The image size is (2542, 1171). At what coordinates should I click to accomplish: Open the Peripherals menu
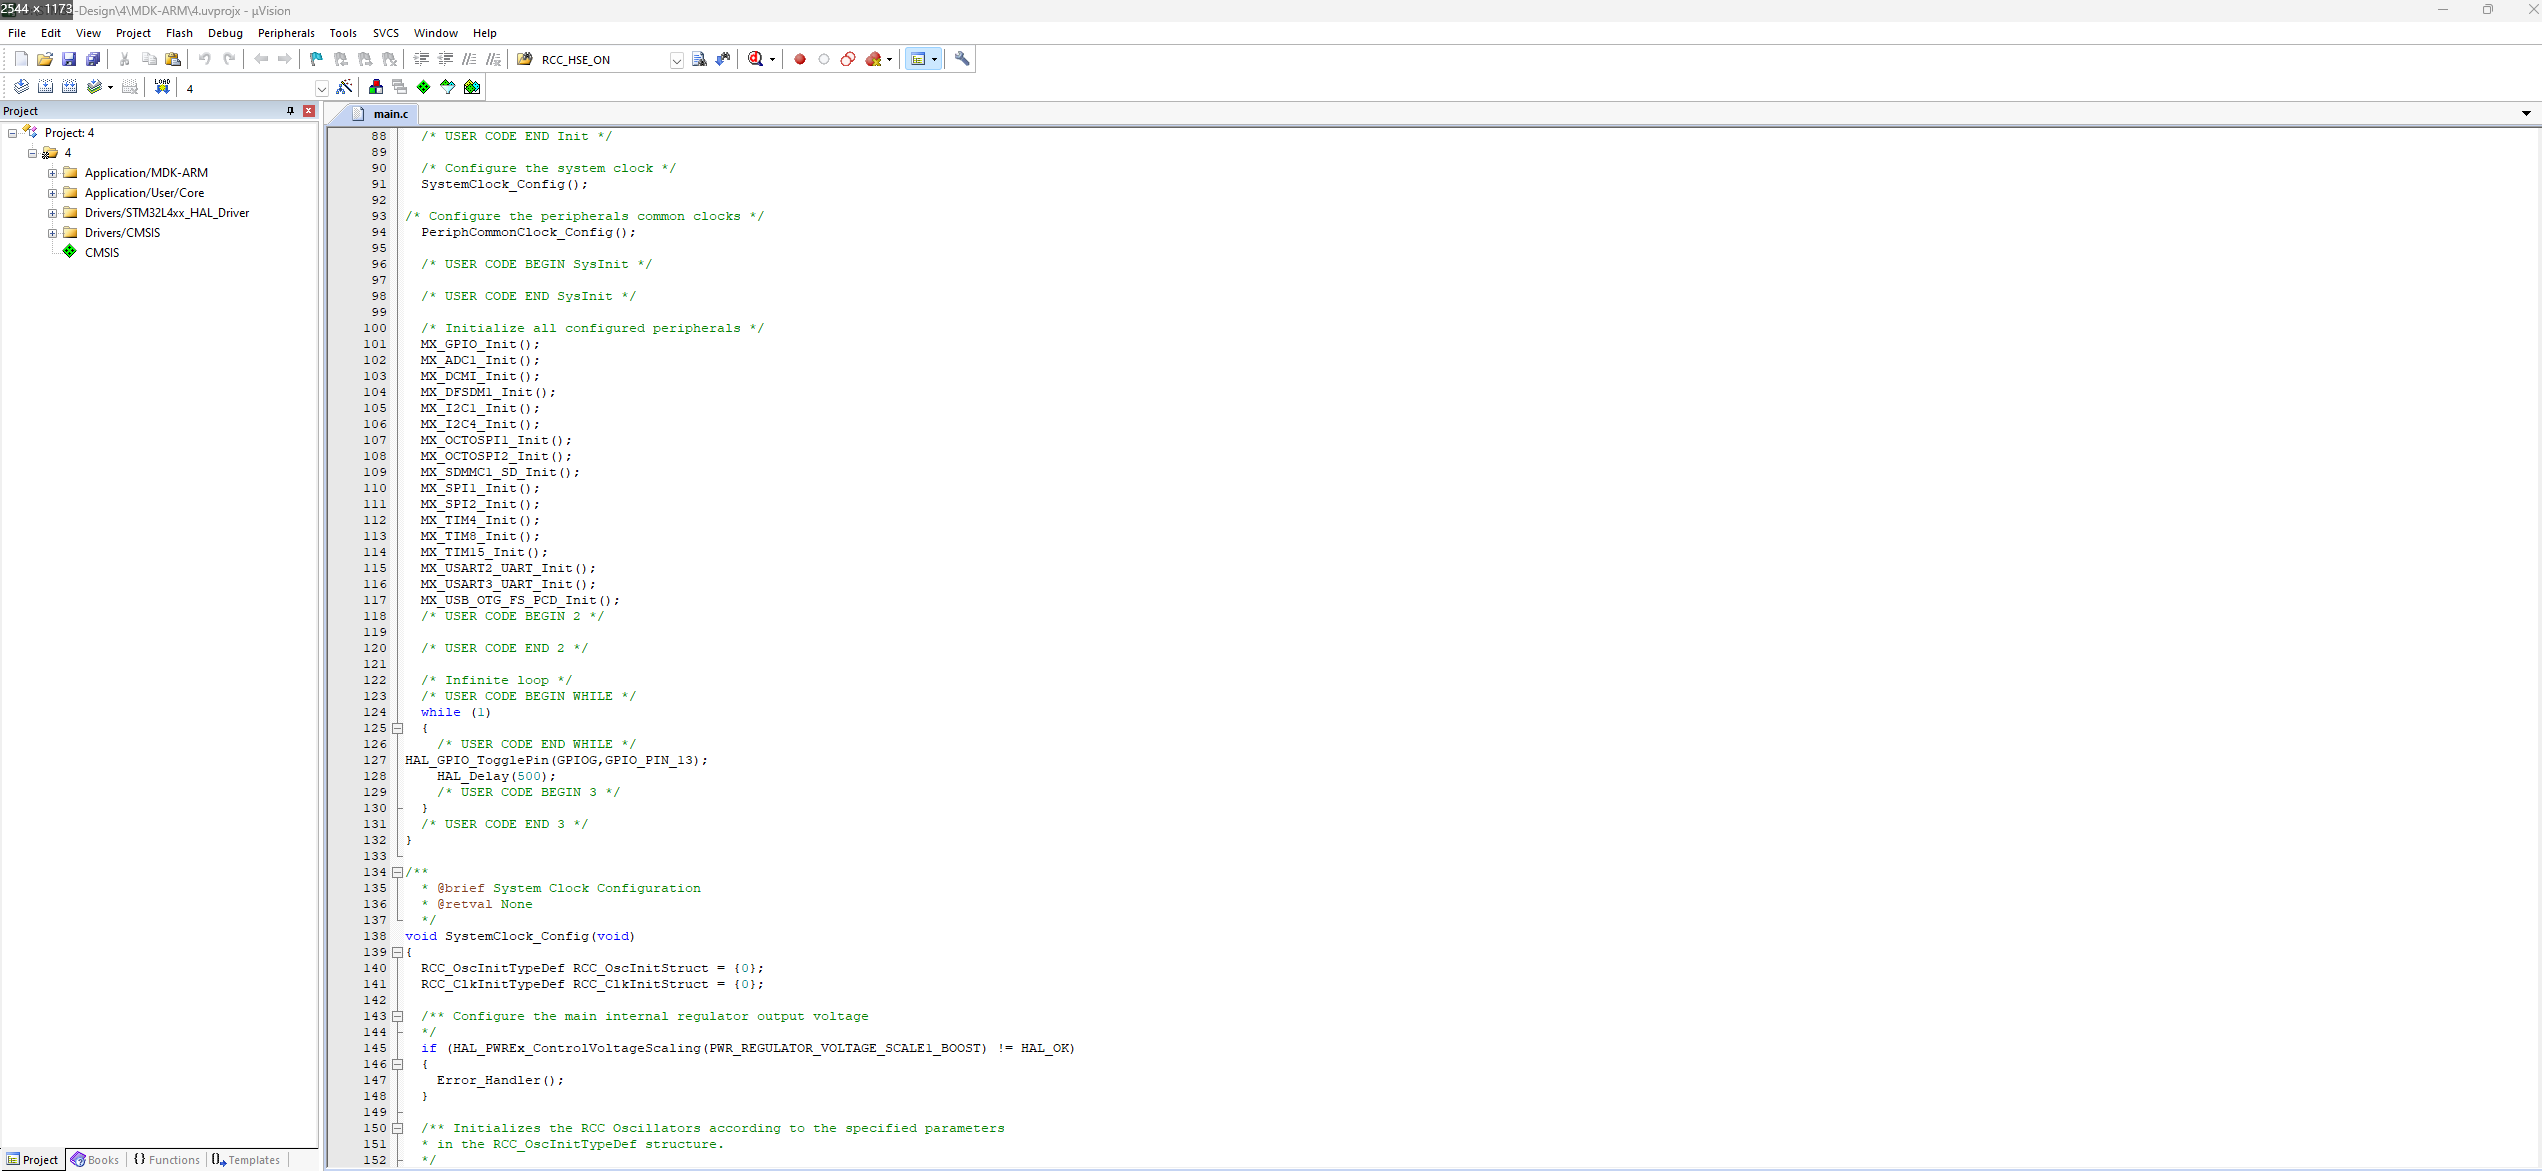coord(285,33)
